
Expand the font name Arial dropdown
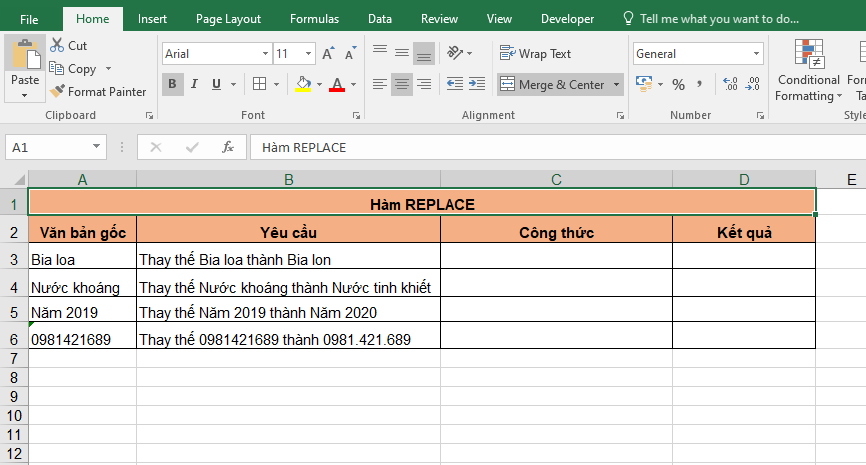tap(265, 54)
